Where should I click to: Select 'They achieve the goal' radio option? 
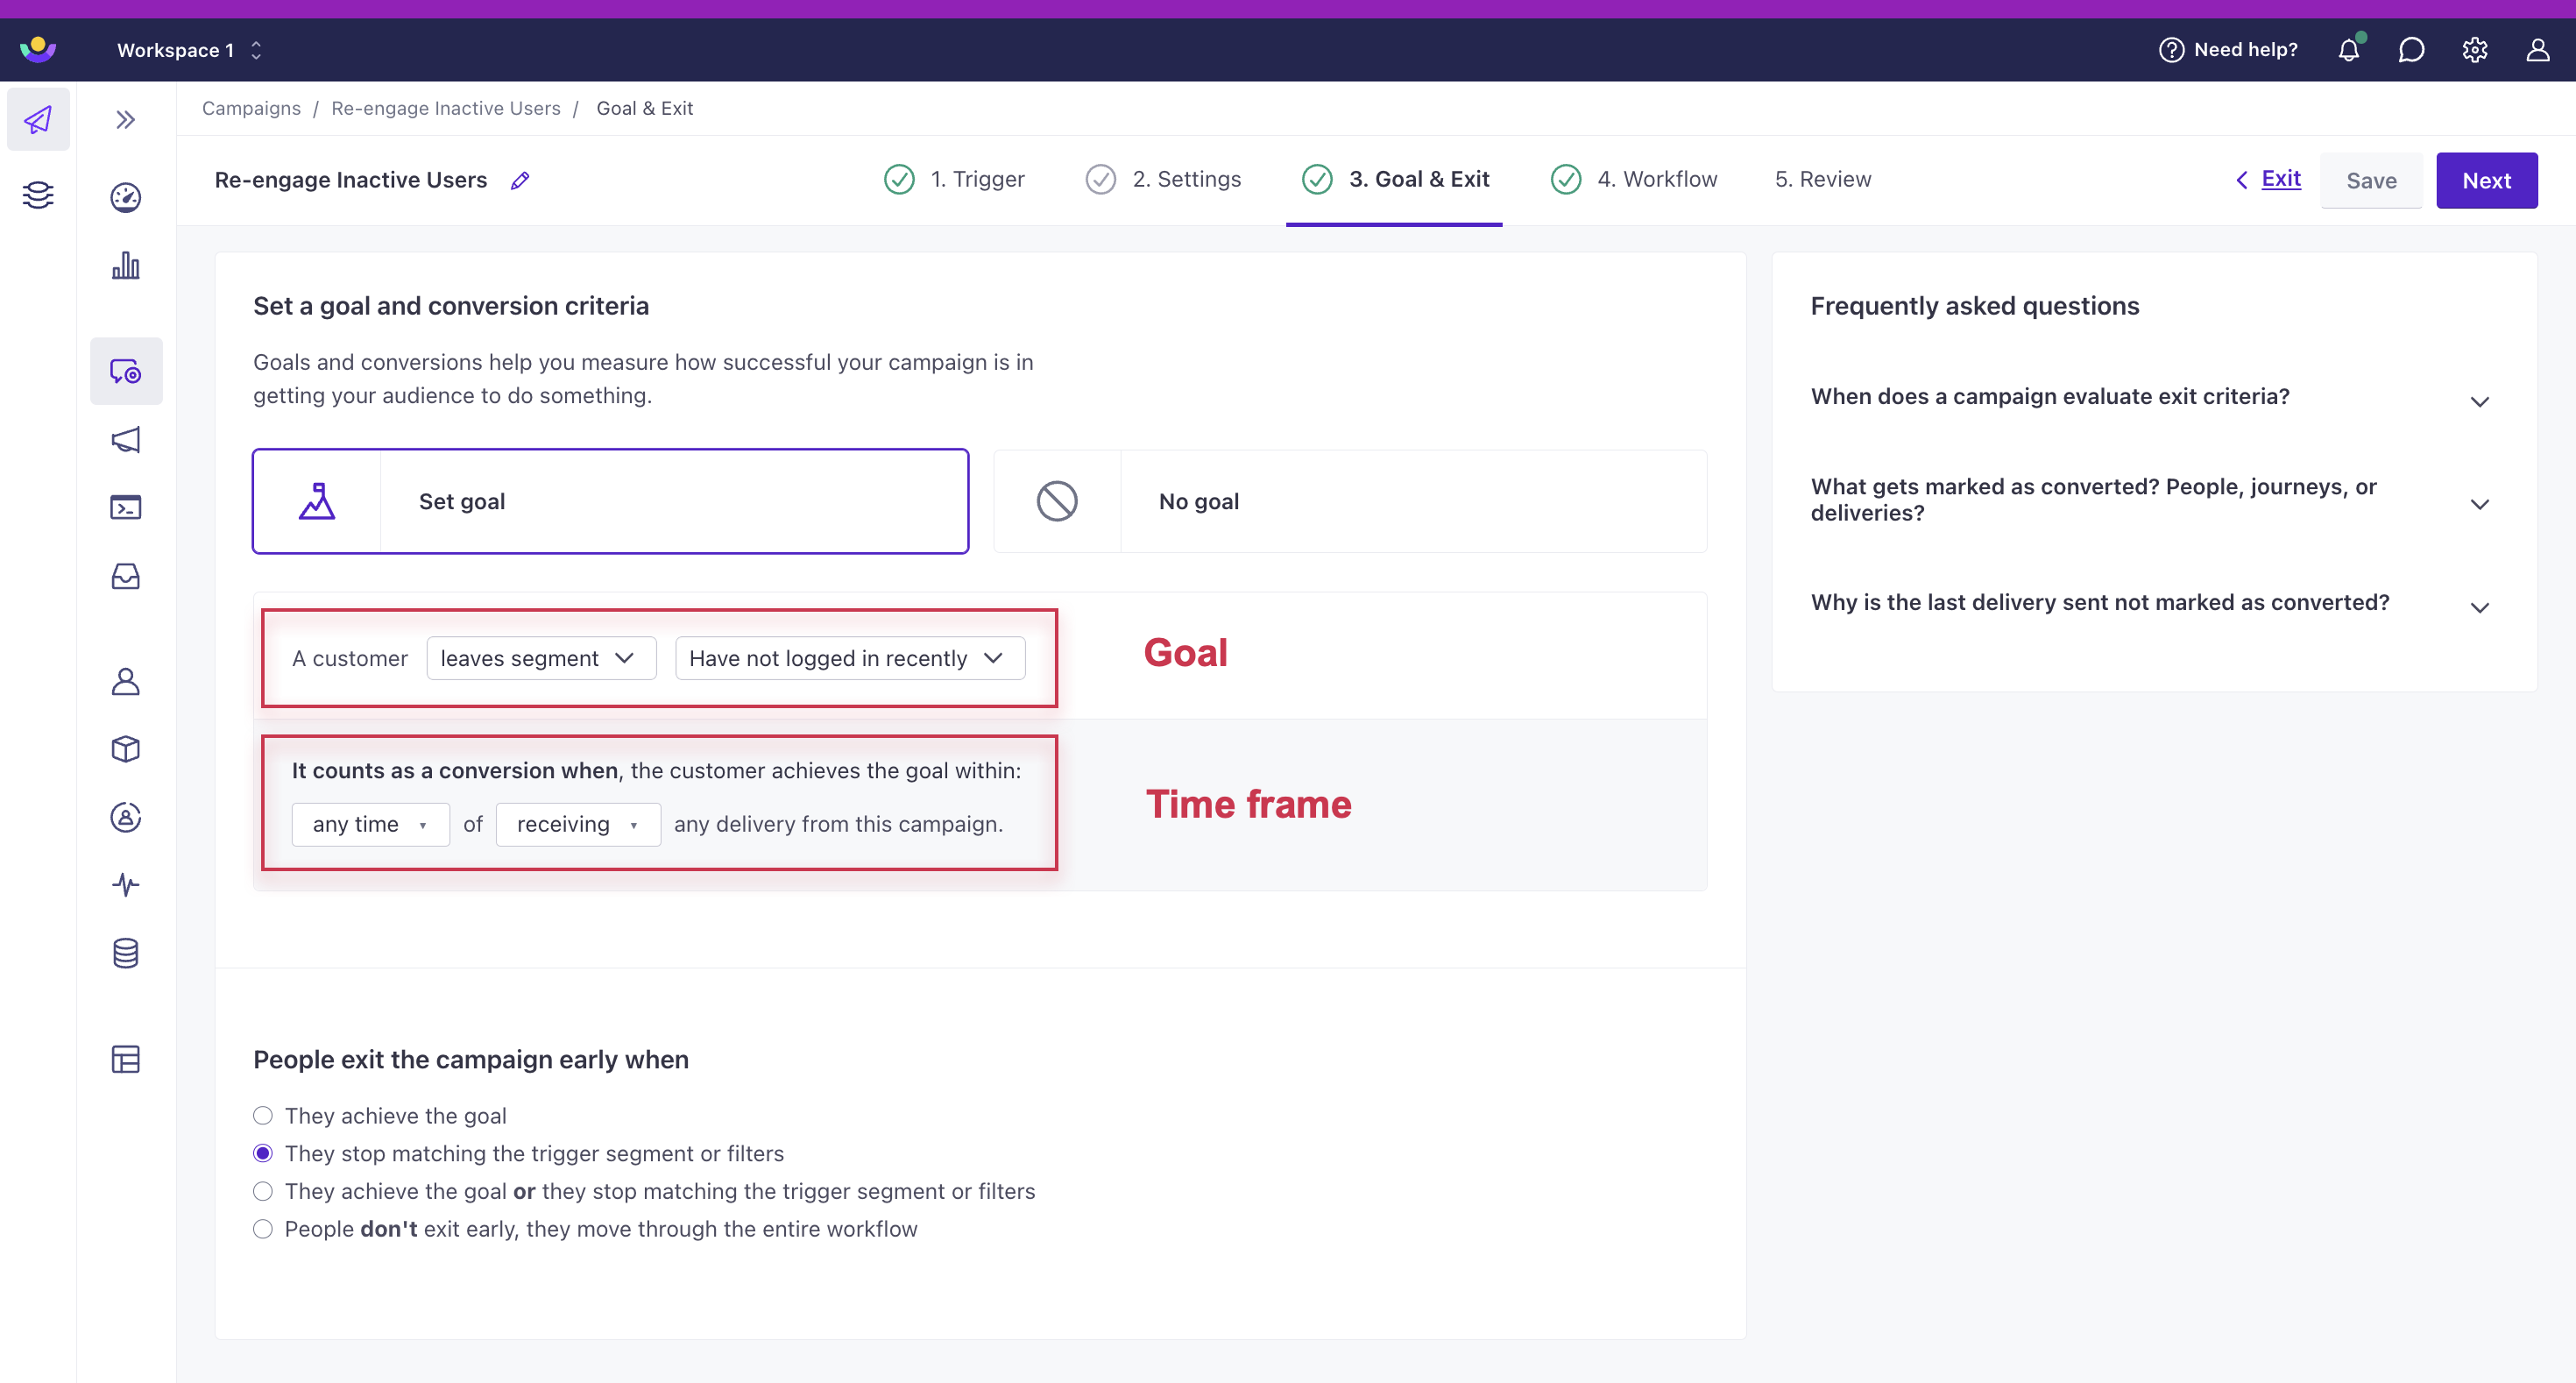click(263, 1115)
